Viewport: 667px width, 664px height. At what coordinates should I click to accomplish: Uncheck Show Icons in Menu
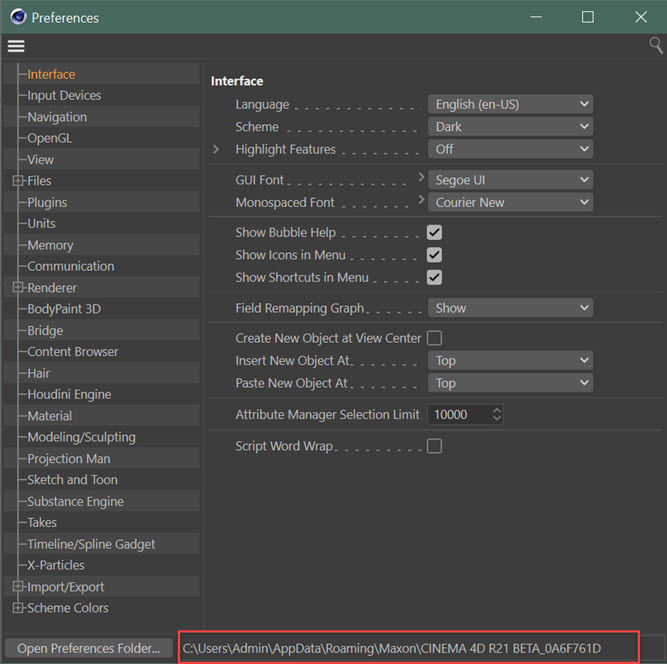434,255
